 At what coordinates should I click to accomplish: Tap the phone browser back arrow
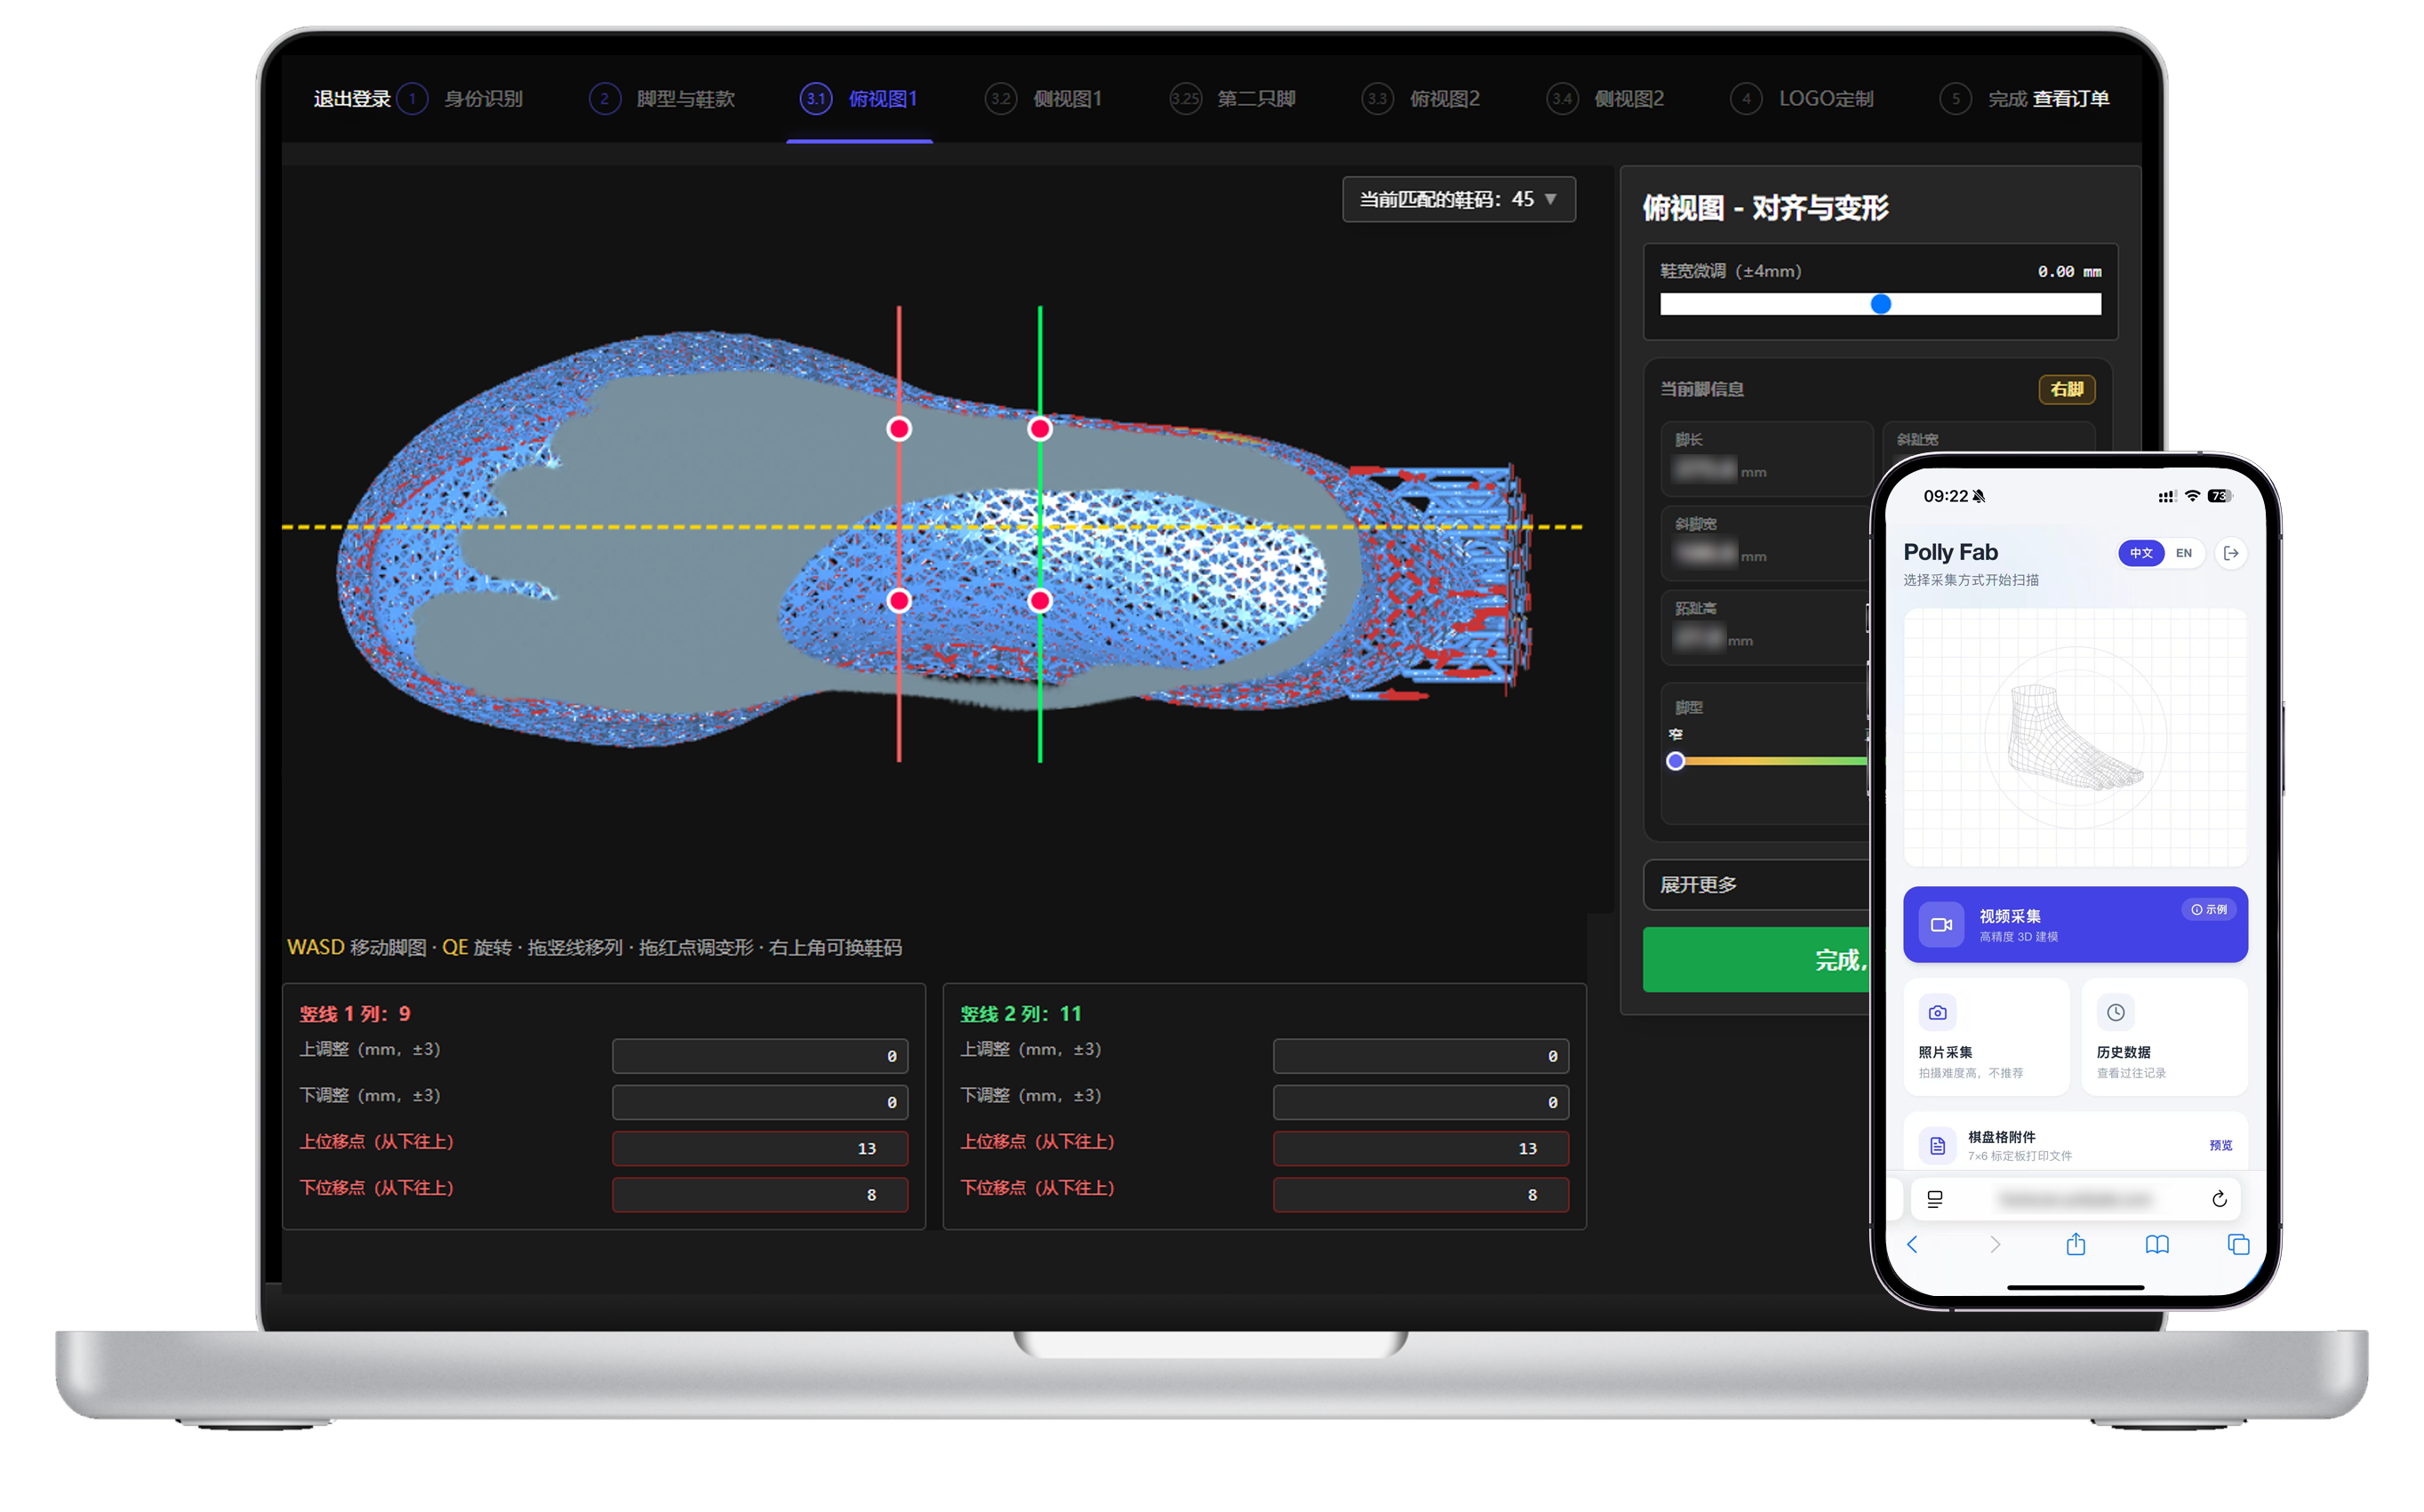tap(1912, 1244)
